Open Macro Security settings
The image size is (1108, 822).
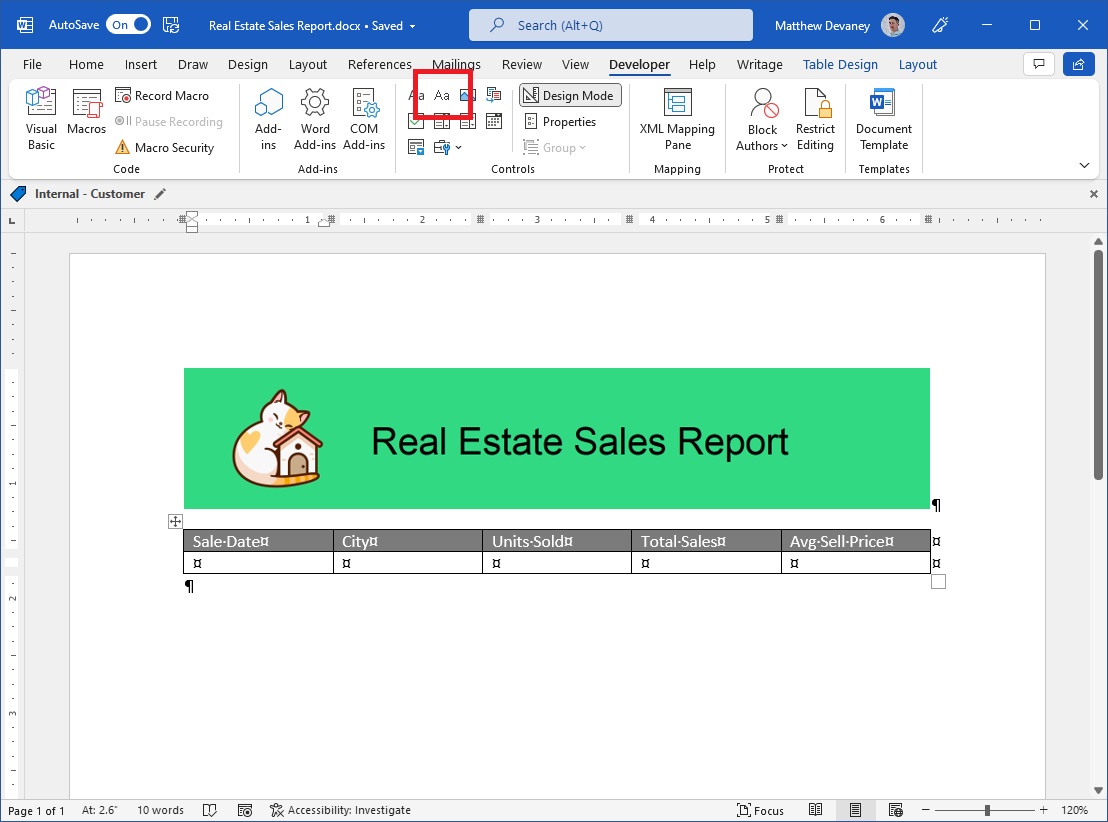(x=167, y=147)
